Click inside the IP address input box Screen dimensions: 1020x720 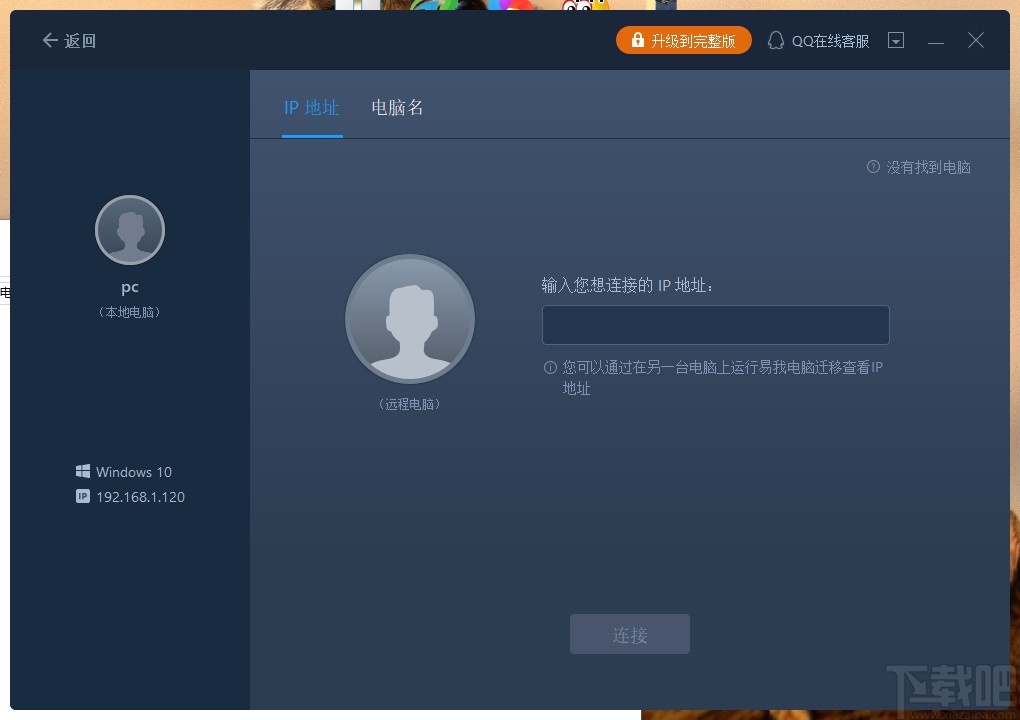(x=715, y=324)
